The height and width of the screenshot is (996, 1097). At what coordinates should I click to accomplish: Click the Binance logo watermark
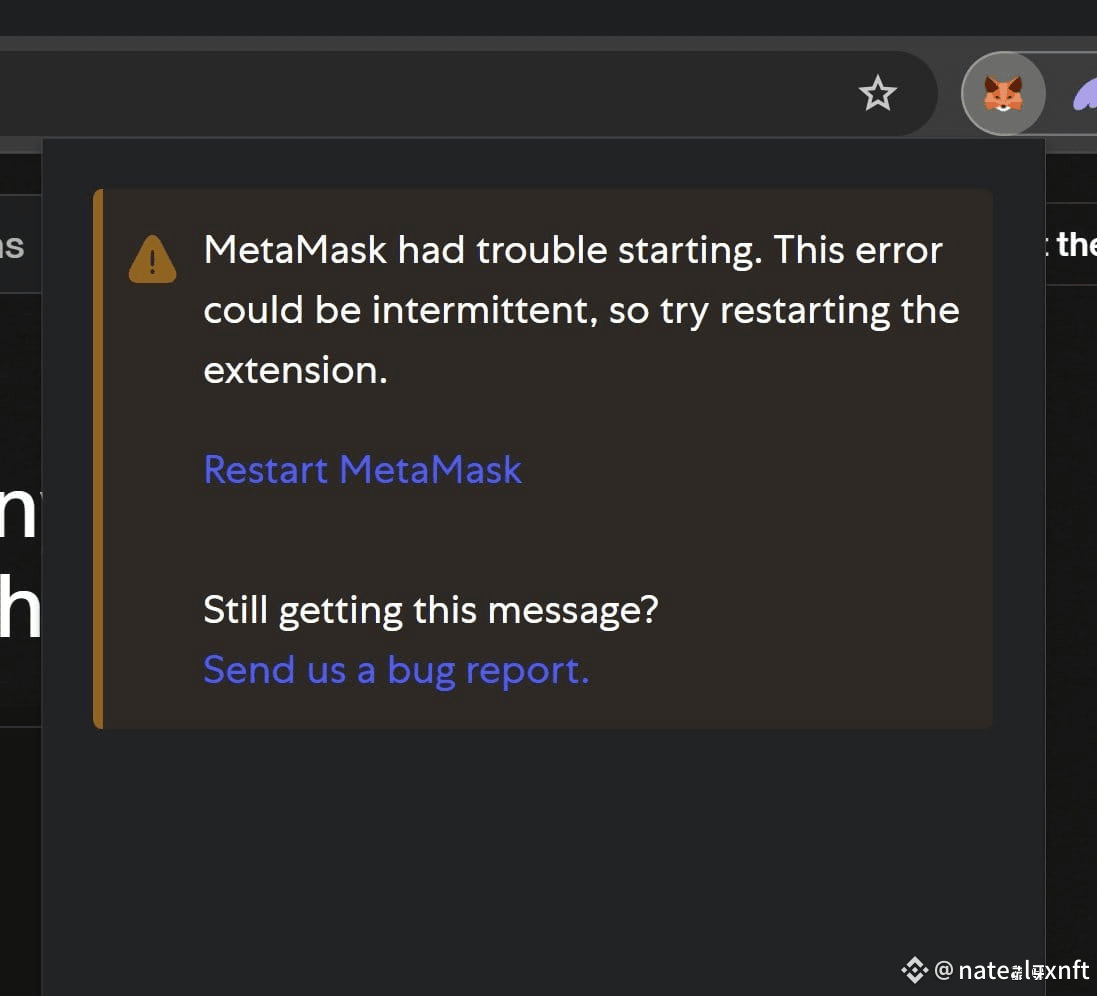(x=914, y=969)
